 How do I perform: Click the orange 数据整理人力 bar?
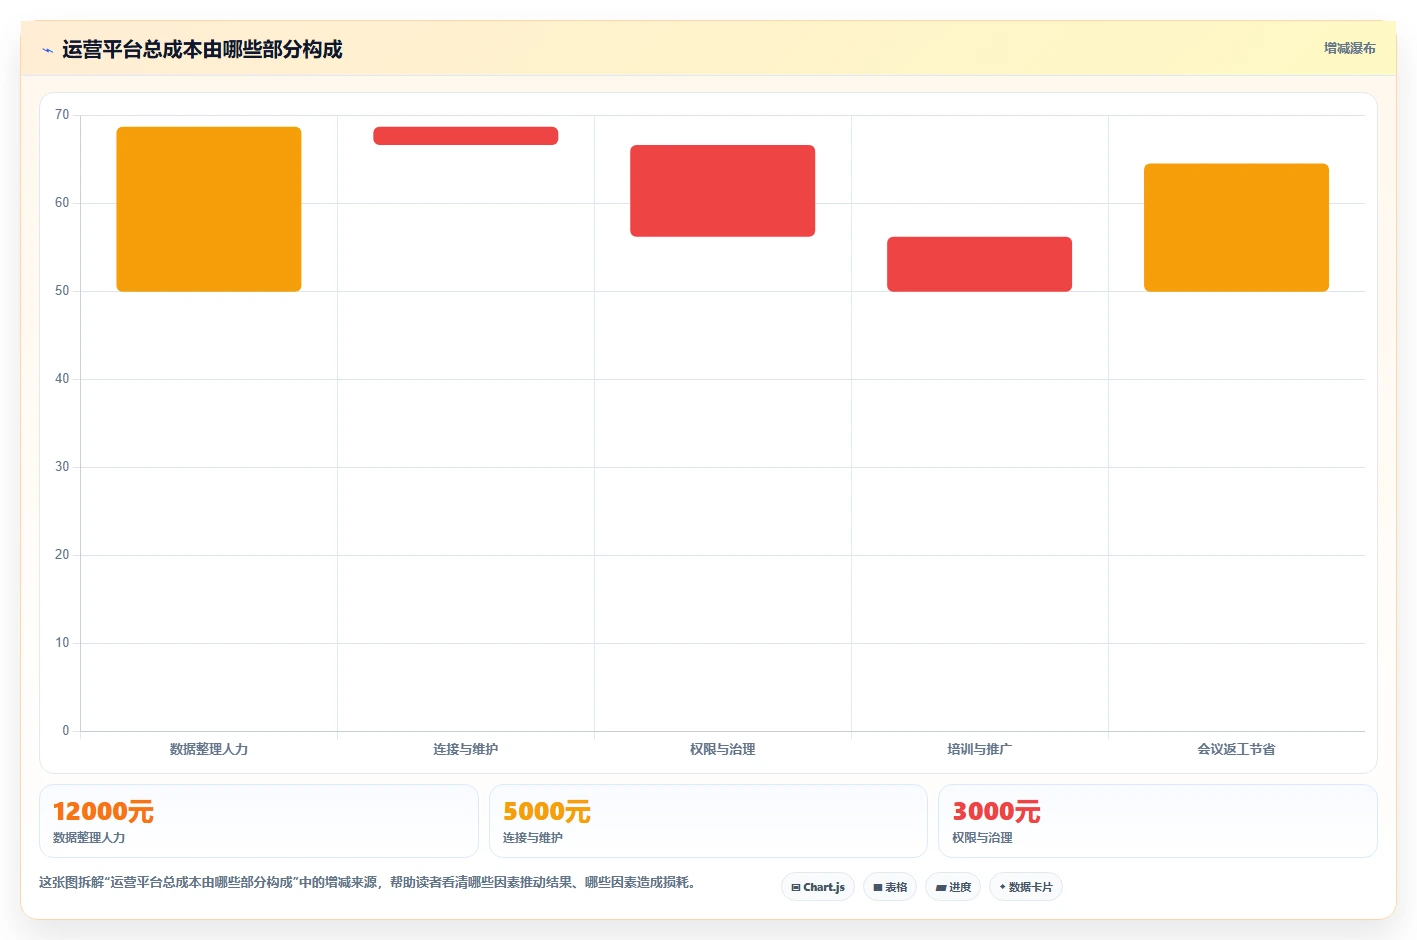coord(209,209)
